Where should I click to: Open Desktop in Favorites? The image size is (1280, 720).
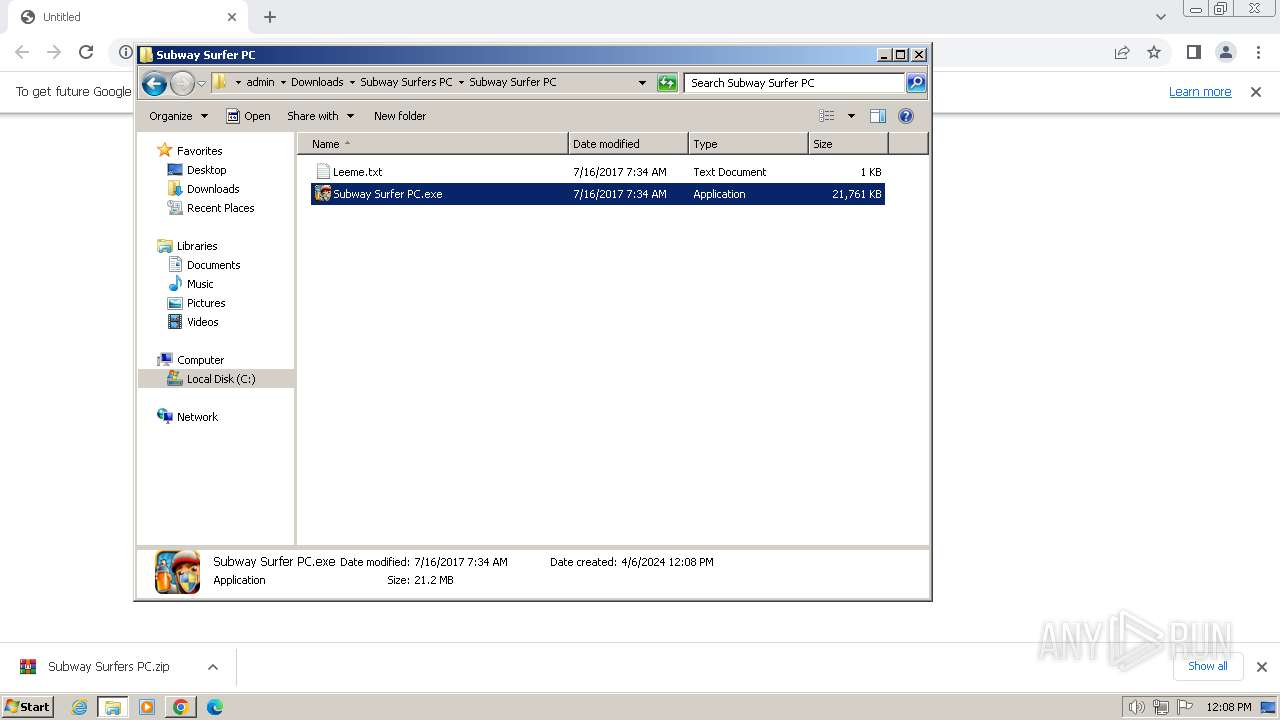pos(206,170)
